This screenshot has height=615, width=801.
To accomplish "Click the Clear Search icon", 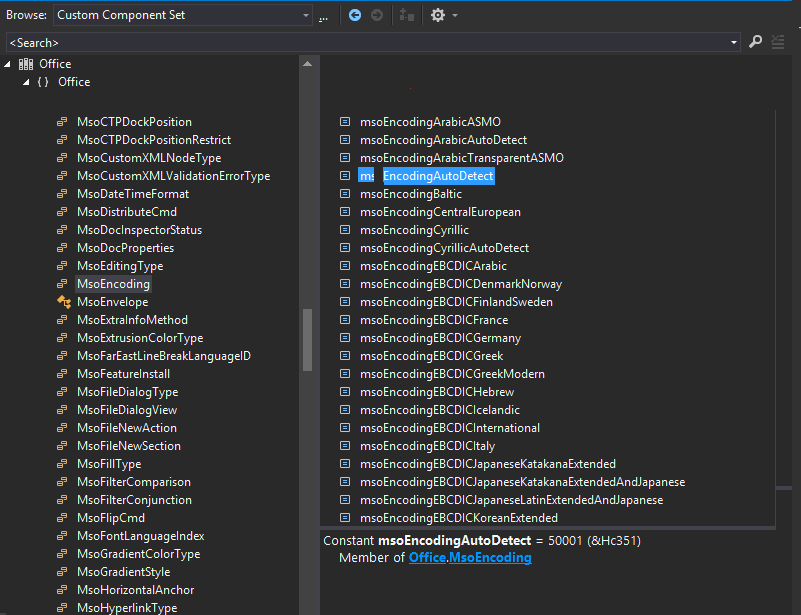I will point(778,42).
